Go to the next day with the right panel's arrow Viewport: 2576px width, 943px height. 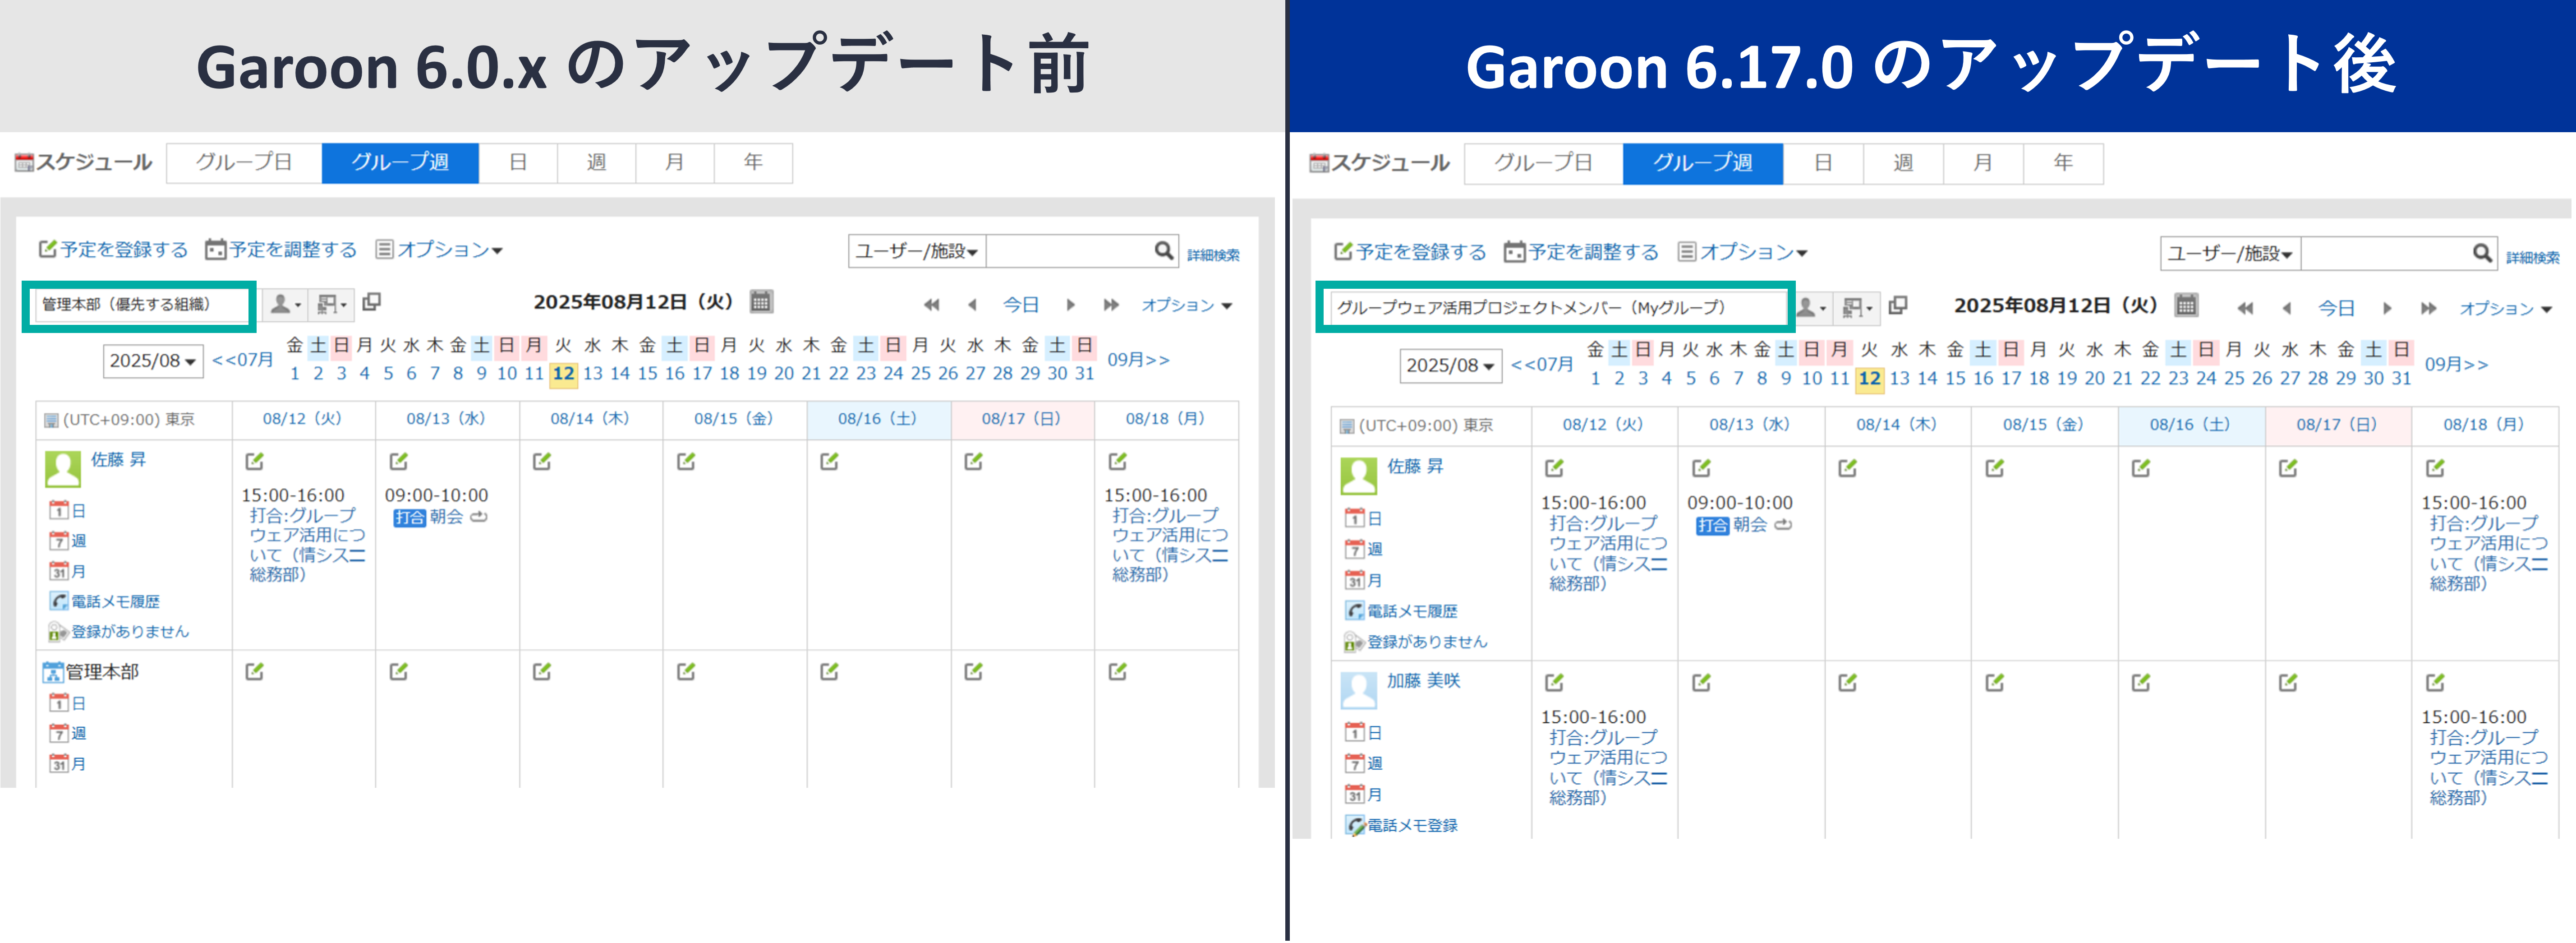(x=2387, y=308)
